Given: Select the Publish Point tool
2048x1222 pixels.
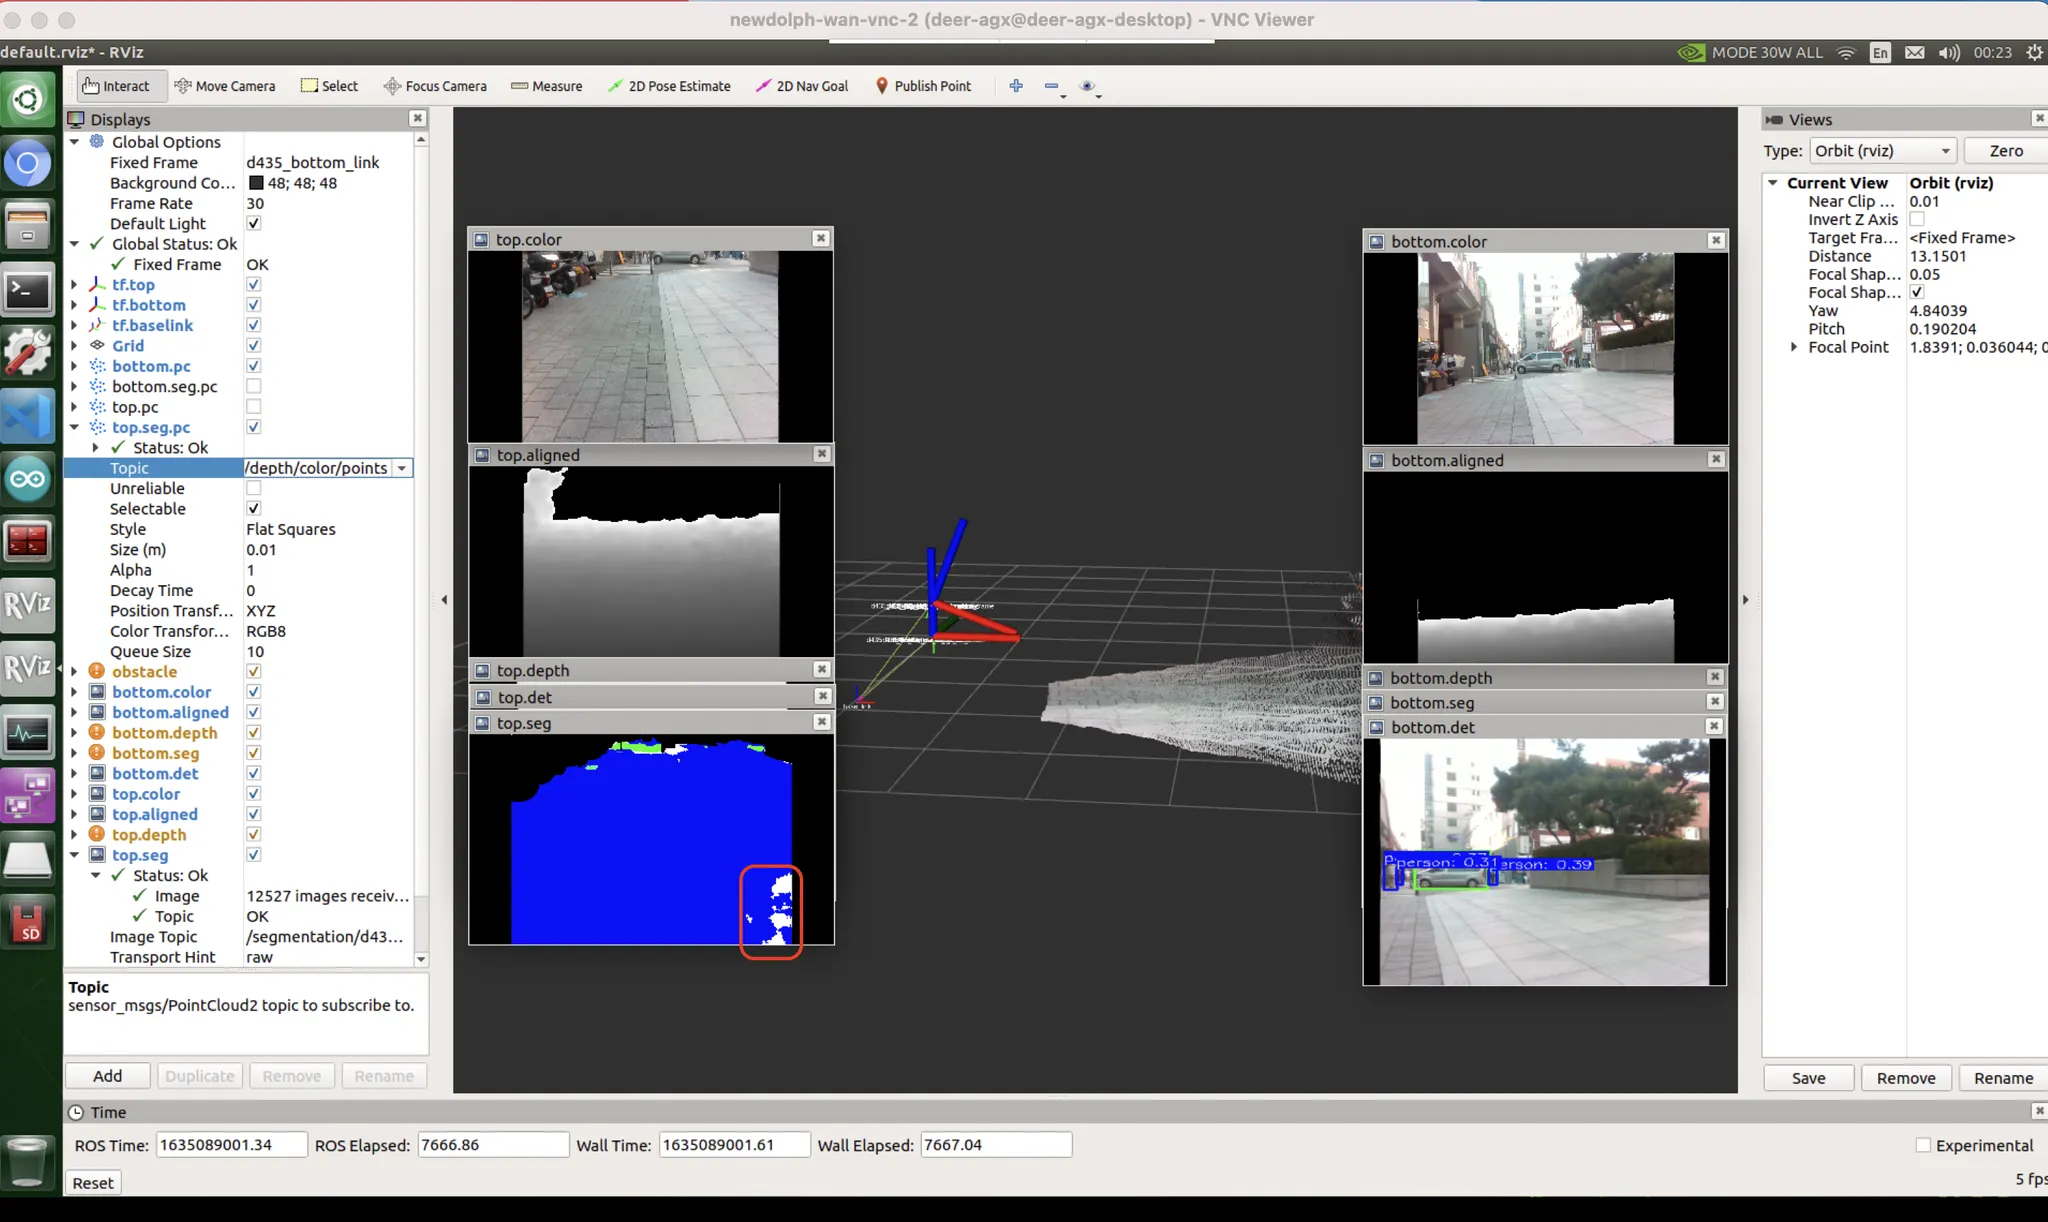Looking at the screenshot, I should [x=923, y=86].
